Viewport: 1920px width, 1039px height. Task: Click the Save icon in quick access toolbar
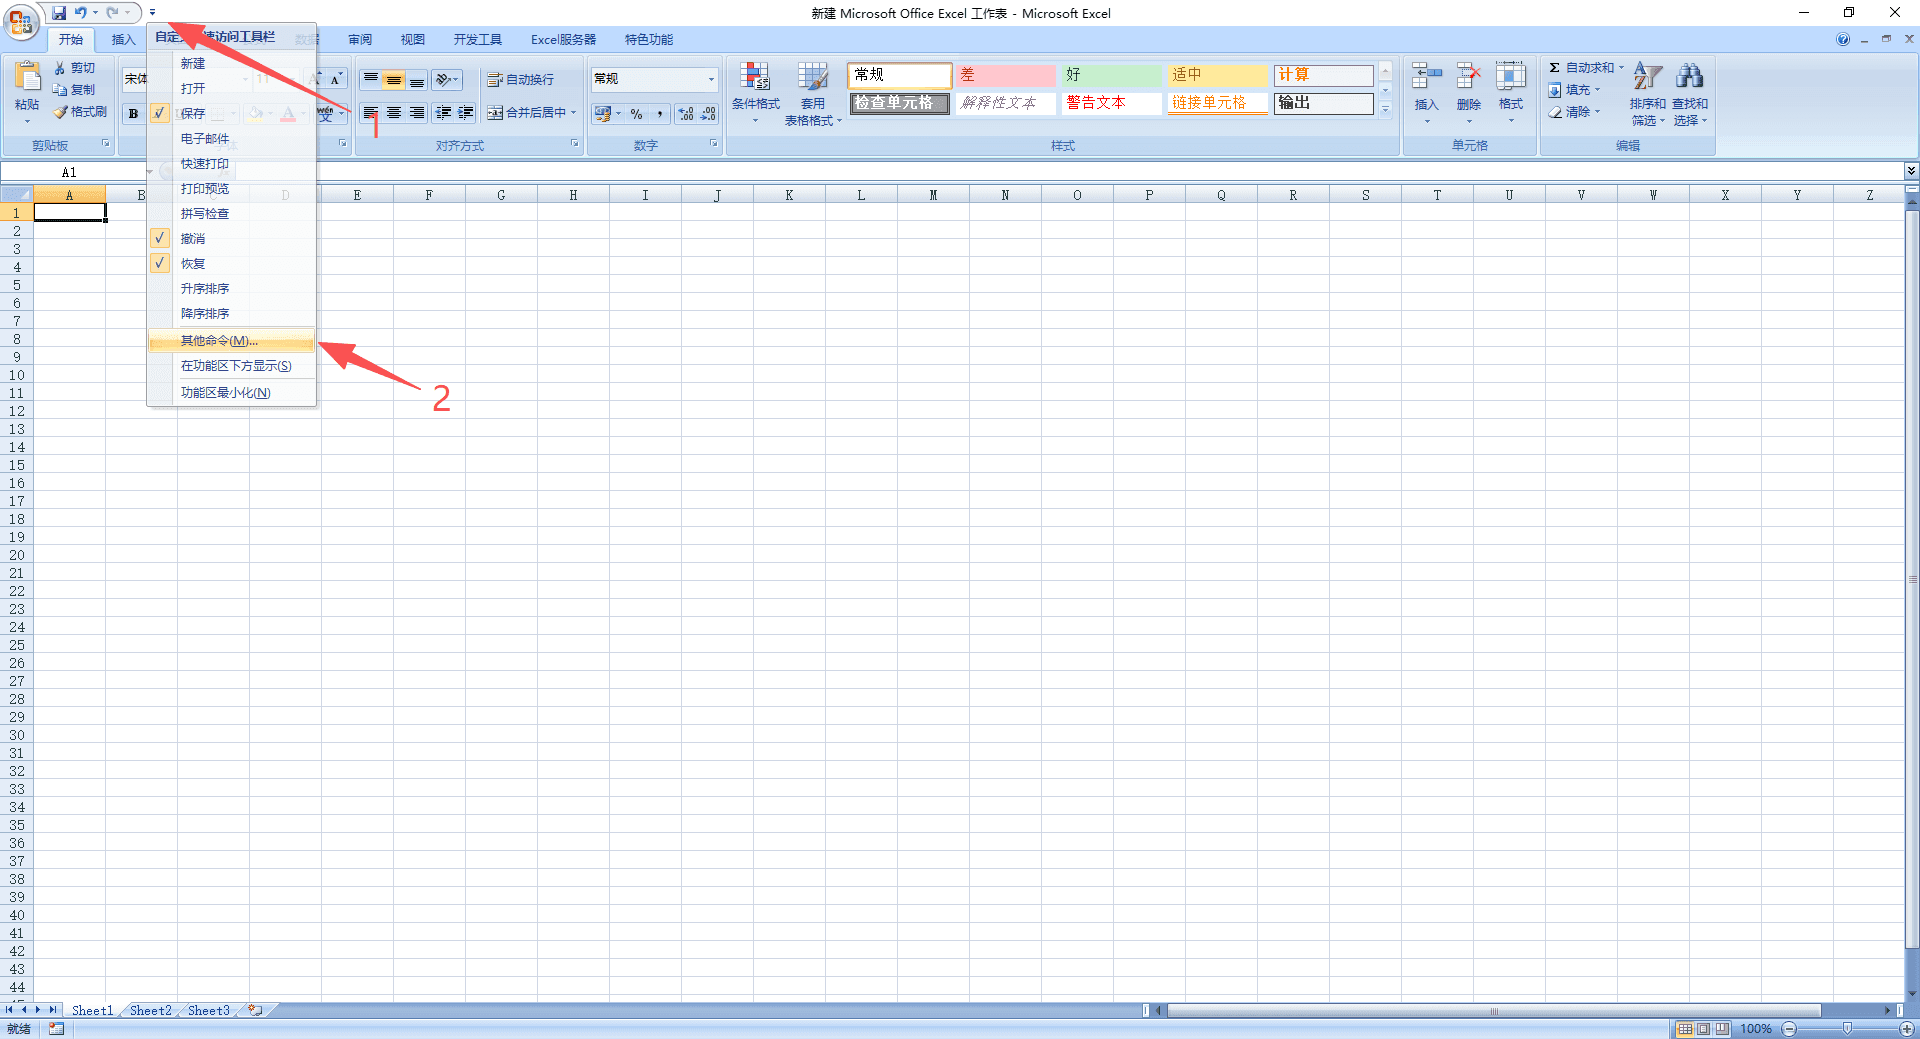59,13
